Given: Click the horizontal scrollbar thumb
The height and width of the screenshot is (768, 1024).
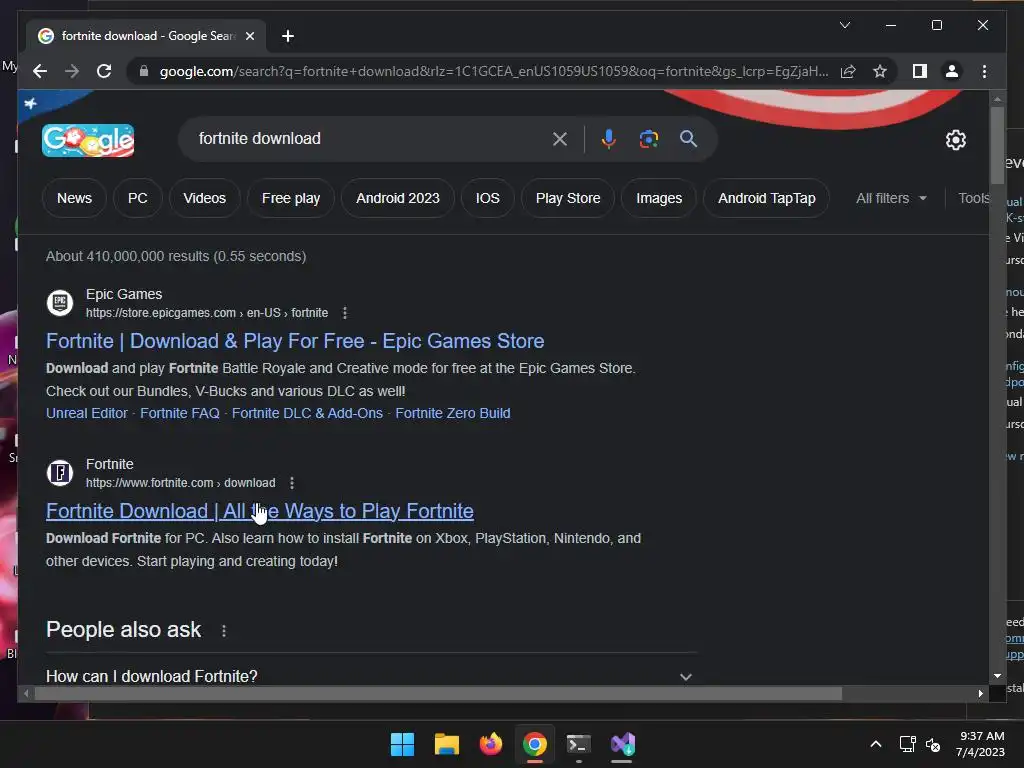Looking at the screenshot, I should click(x=438, y=694).
